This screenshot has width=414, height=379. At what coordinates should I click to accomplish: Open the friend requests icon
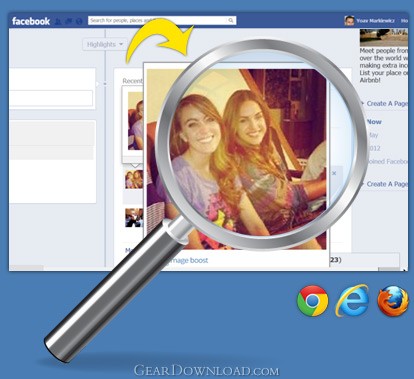(x=58, y=21)
